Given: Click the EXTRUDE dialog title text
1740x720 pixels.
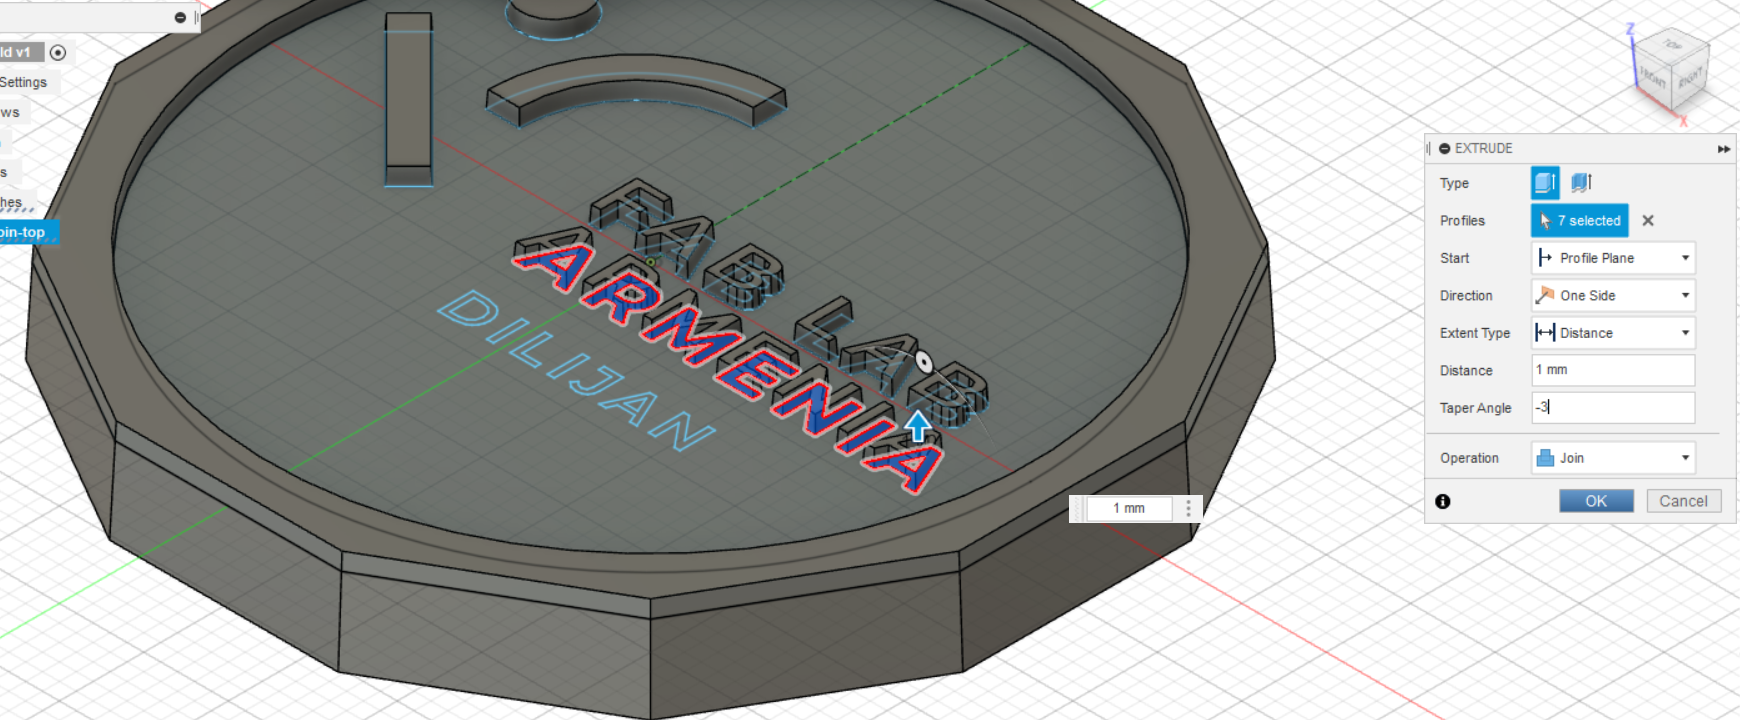Looking at the screenshot, I should tap(1483, 149).
